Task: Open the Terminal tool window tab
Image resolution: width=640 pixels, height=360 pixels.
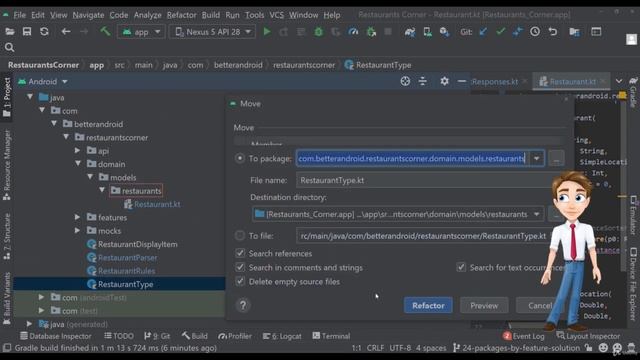Action: point(331,336)
